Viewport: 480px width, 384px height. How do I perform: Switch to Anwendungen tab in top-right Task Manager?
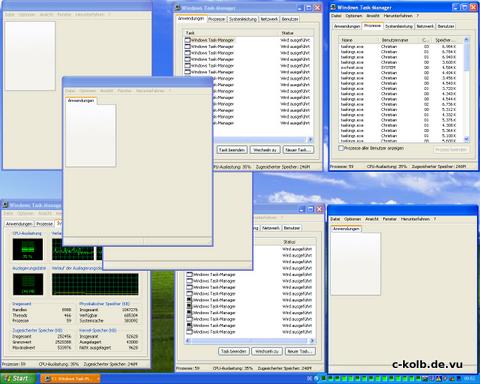click(347, 26)
